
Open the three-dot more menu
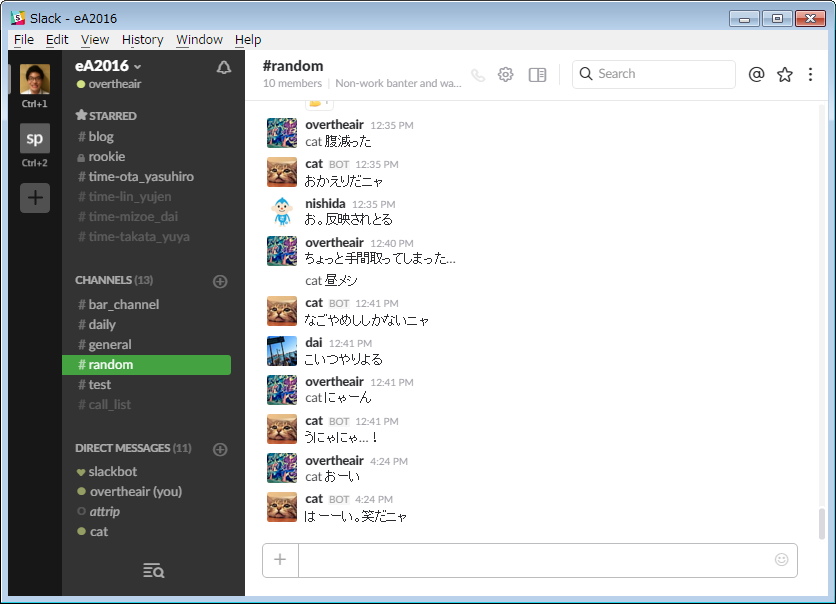coord(810,74)
